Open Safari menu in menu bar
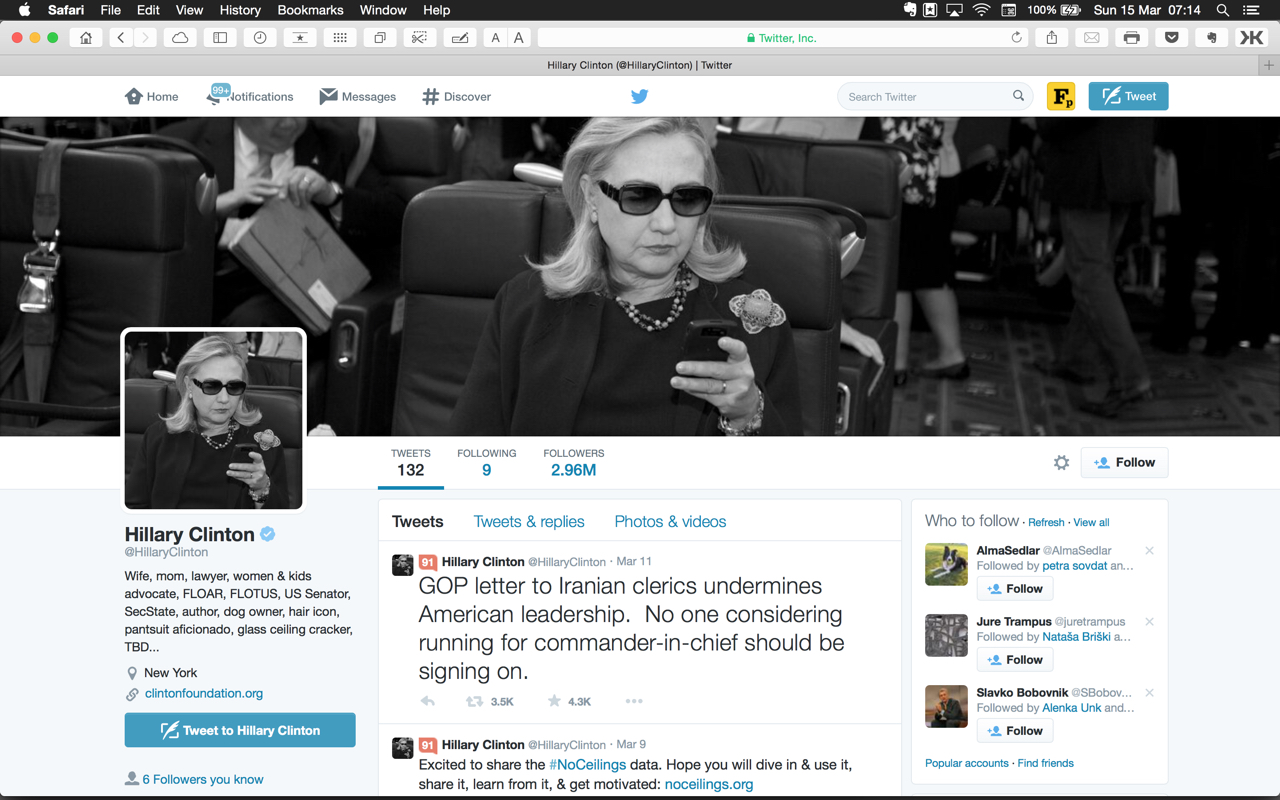 (x=66, y=10)
